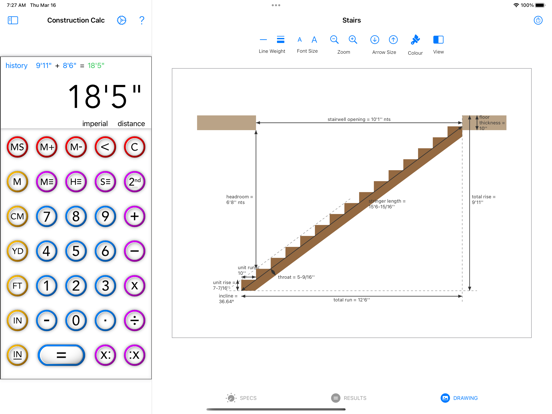Open the M≡ memory list key
Image resolution: width=552 pixels, height=414 pixels.
[x=46, y=182]
